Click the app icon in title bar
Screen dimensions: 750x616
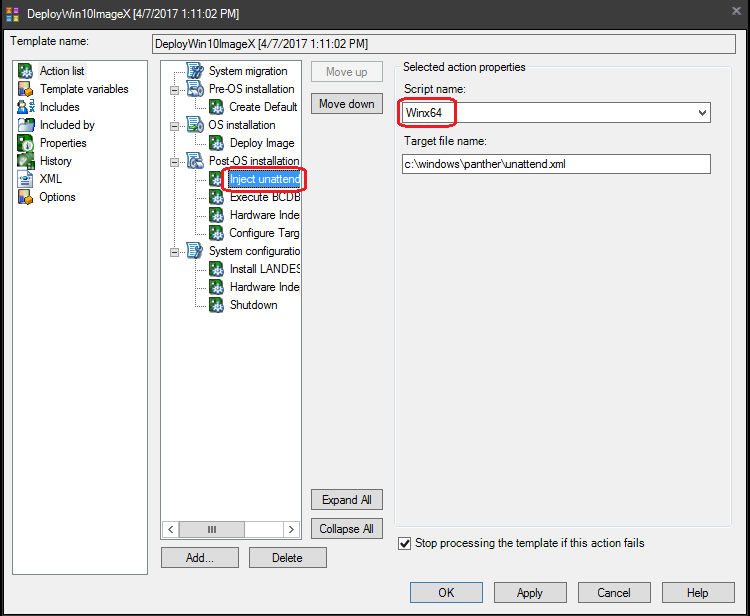click(x=12, y=13)
